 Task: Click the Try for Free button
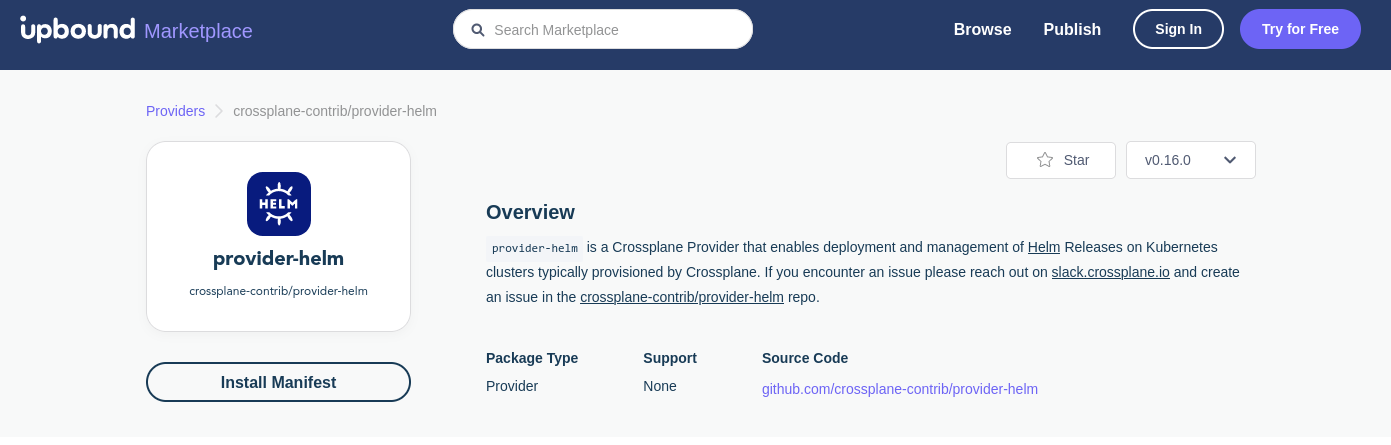(x=1300, y=29)
